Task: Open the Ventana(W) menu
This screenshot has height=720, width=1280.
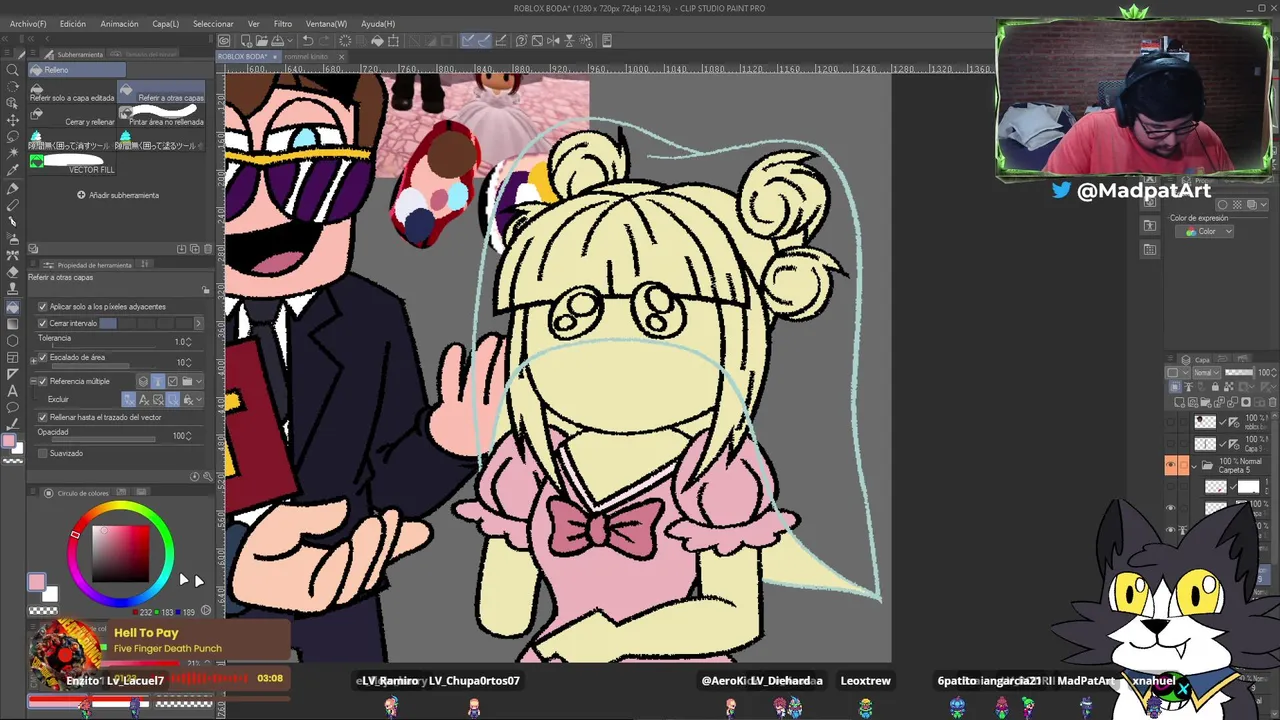Action: 326,23
